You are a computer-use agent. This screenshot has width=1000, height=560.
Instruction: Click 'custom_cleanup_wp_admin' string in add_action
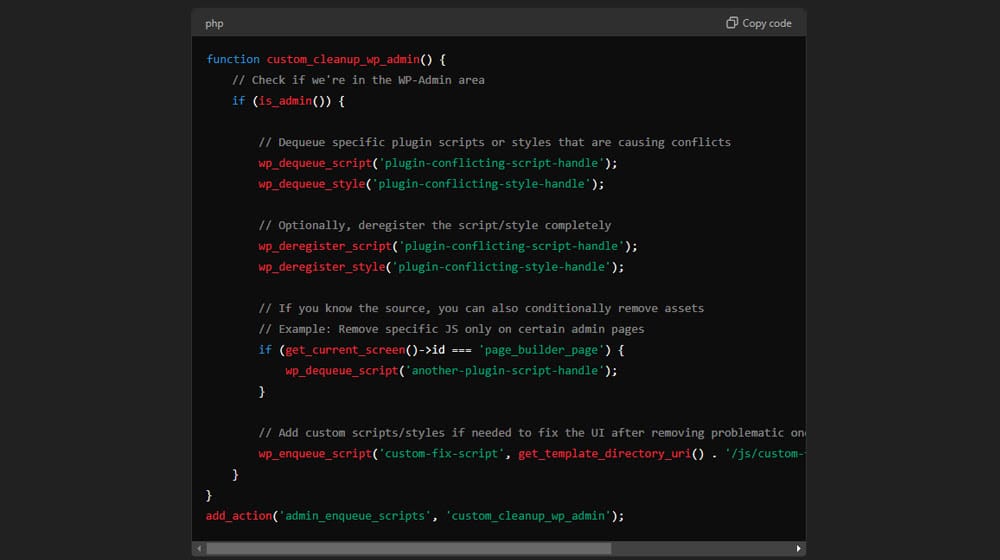click(528, 516)
